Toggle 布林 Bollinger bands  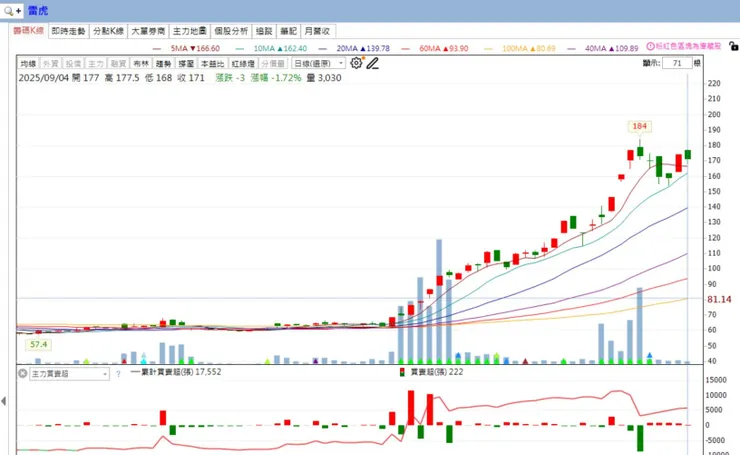[141, 63]
